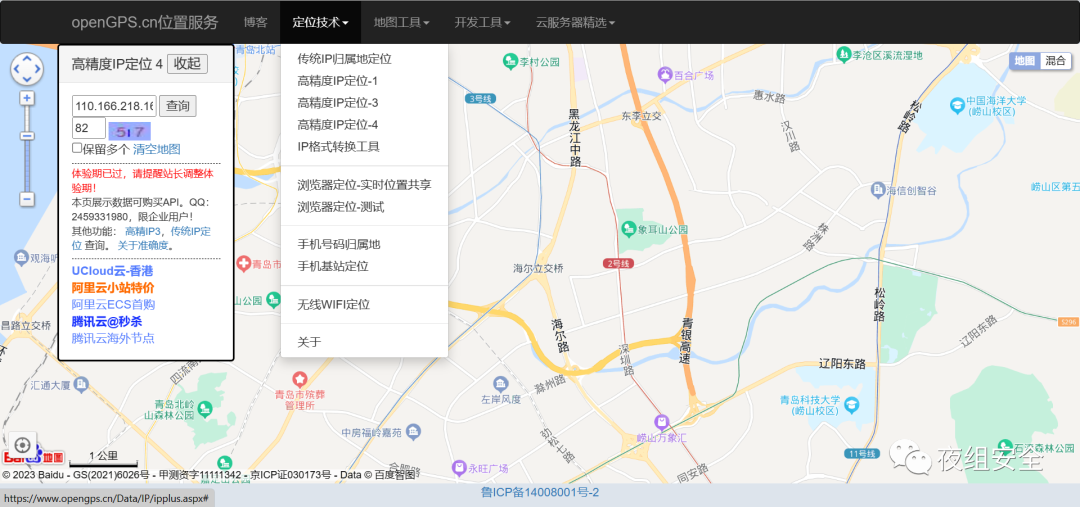The image size is (1080, 507).
Task: Click the geolocation target icon
Action: (x=22, y=445)
